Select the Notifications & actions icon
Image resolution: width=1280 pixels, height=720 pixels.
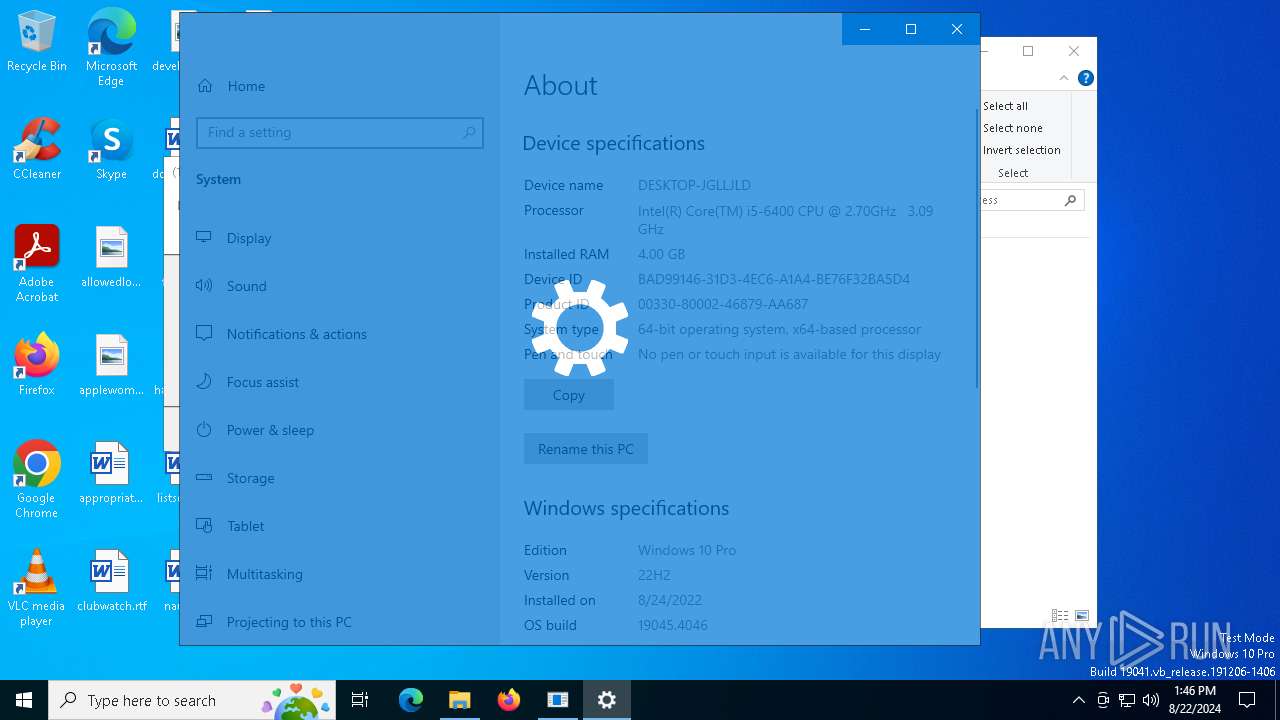[x=204, y=334]
